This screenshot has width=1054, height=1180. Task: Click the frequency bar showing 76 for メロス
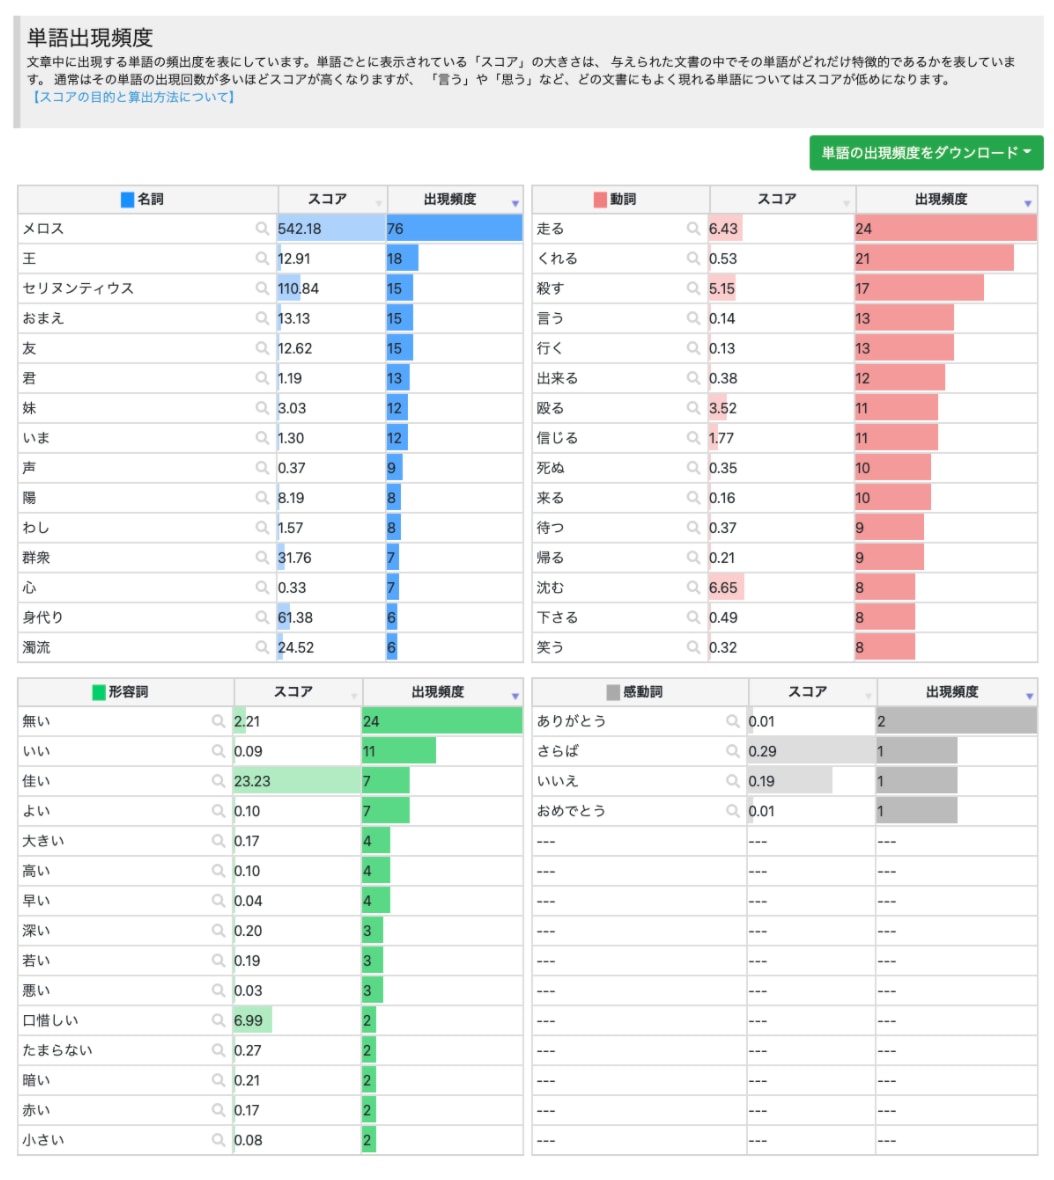(x=454, y=229)
